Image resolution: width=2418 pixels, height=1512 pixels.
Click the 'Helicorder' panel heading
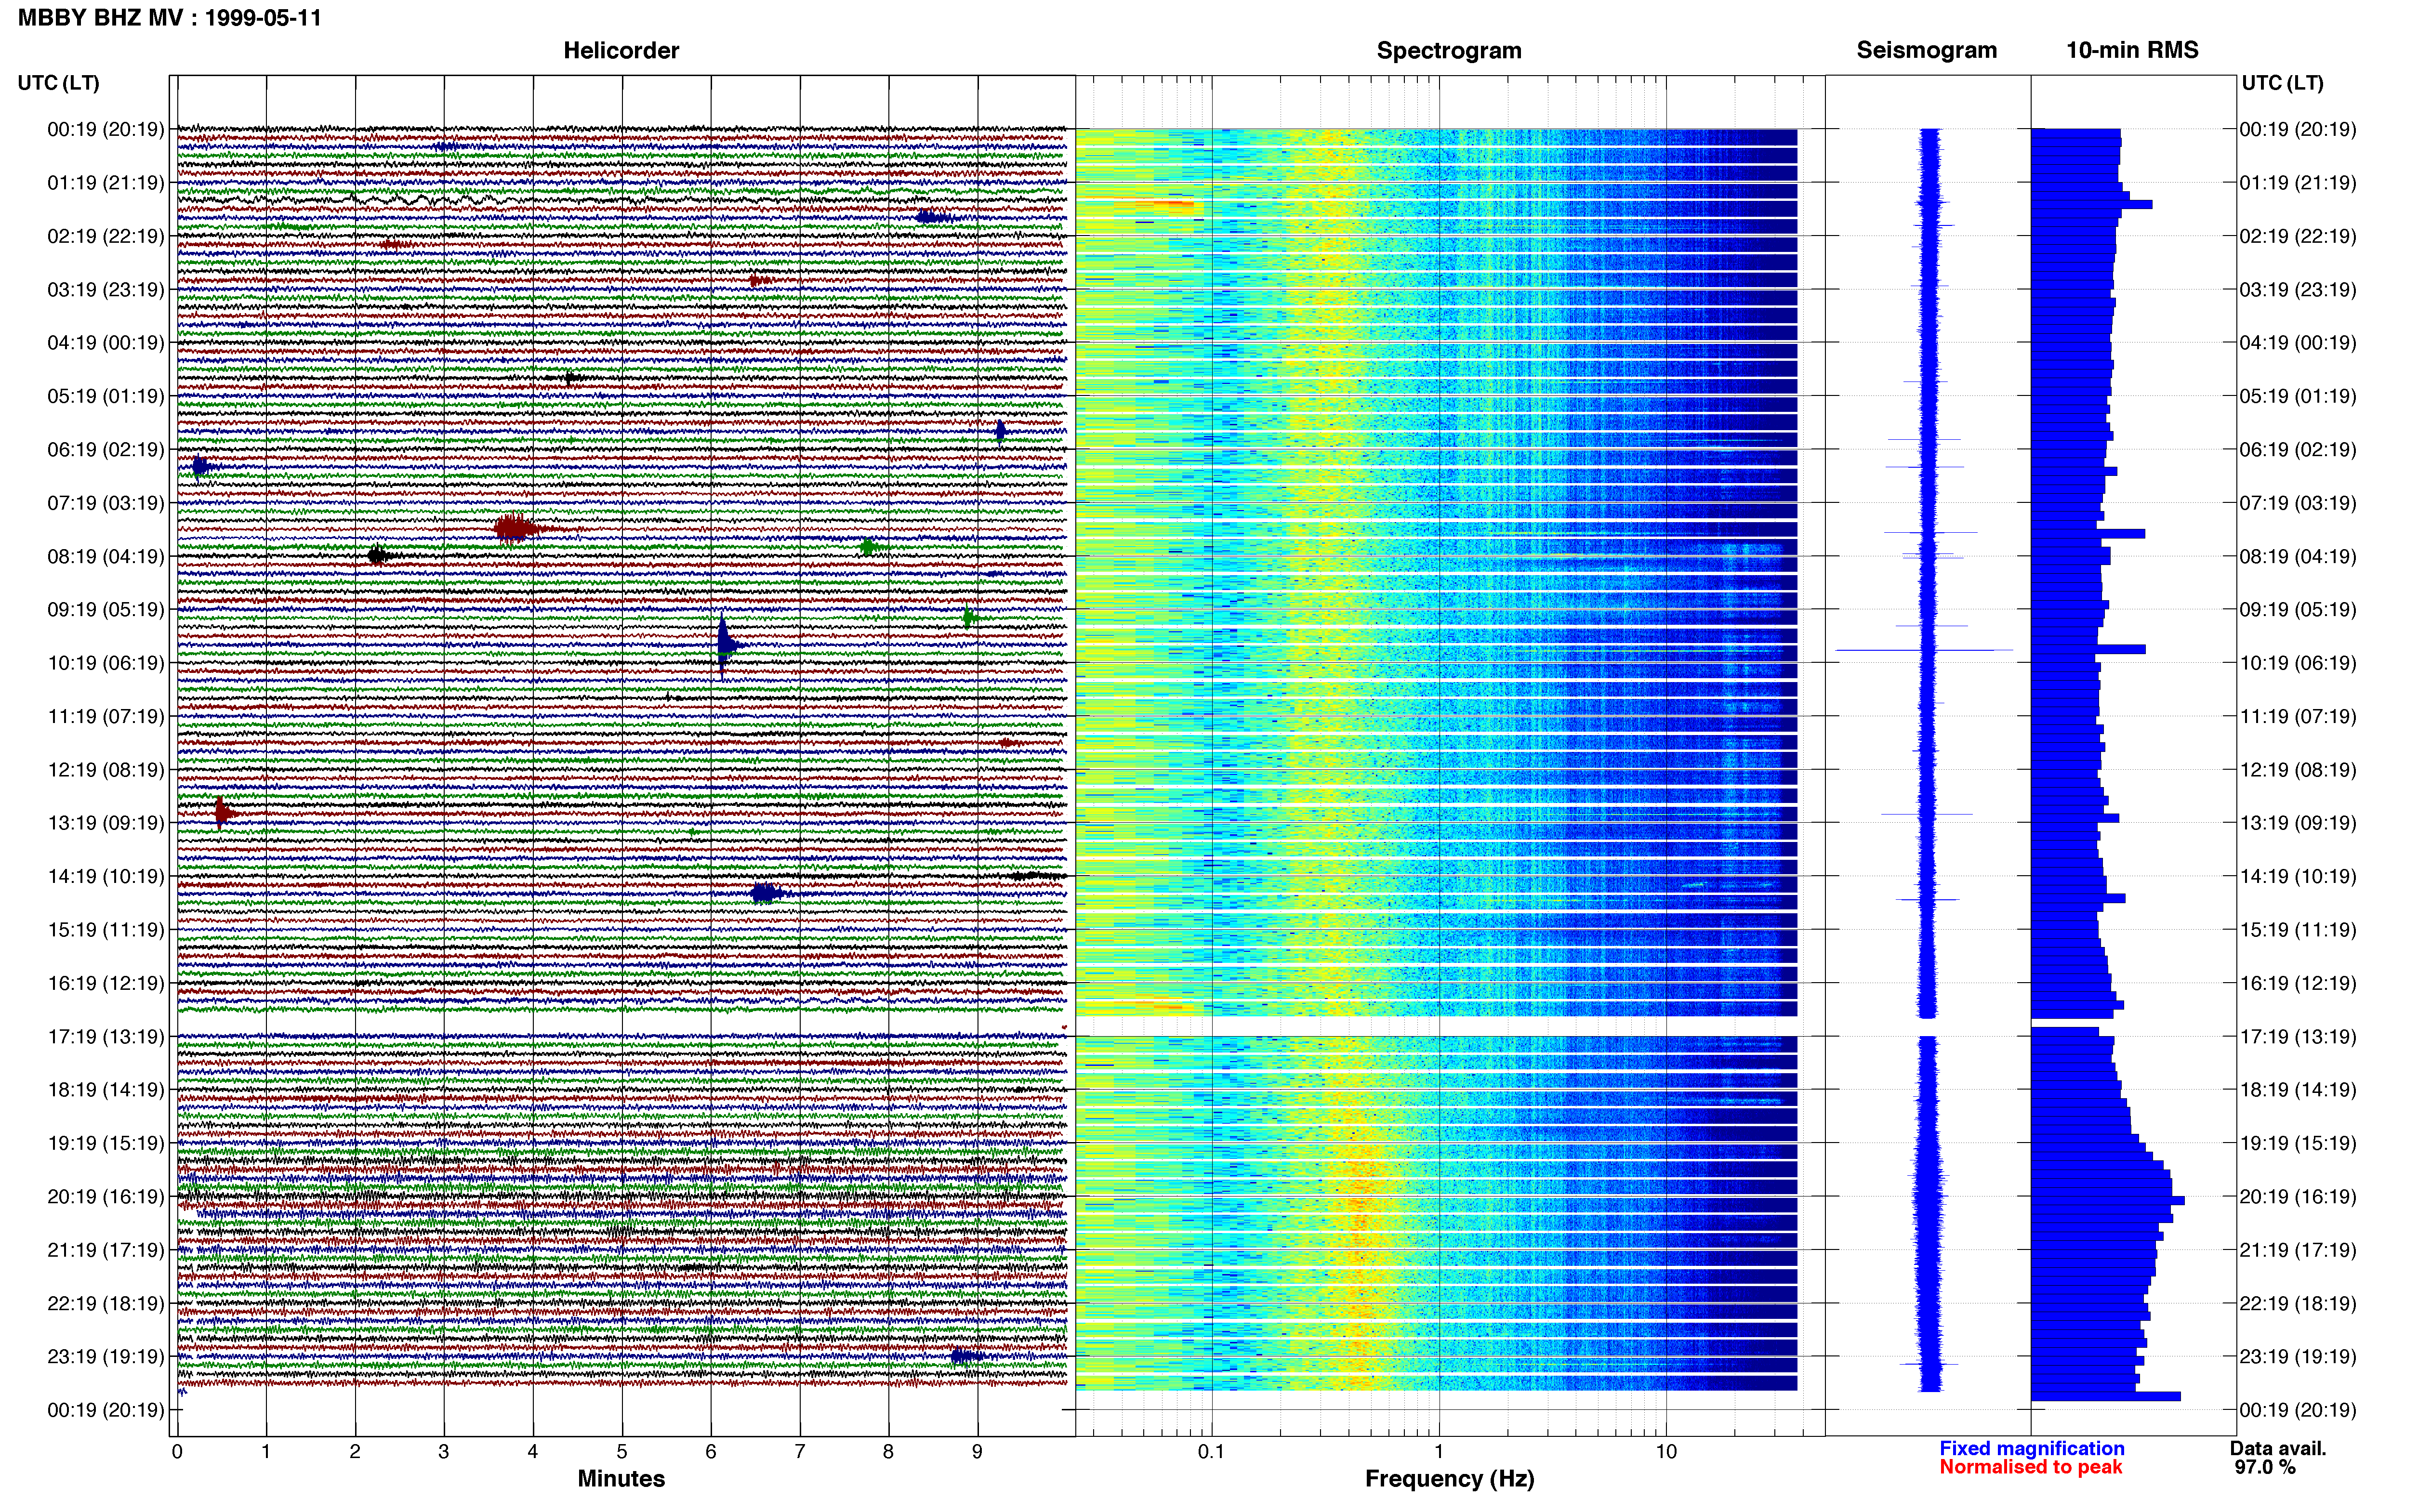pyautogui.click(x=621, y=50)
